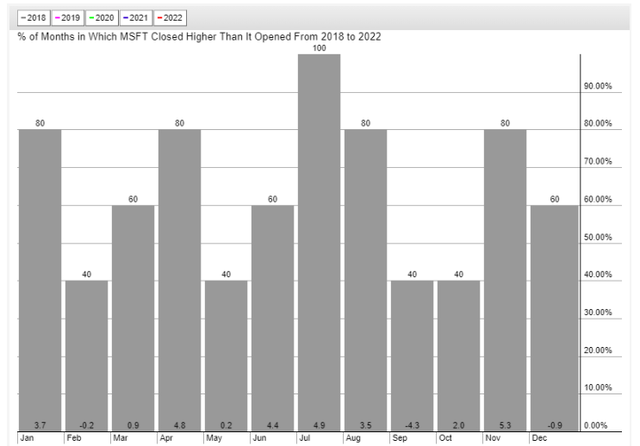Image resolution: width=640 pixels, height=446 pixels.
Task: Click the 4.4 value in the Jun bar
Action: (273, 425)
